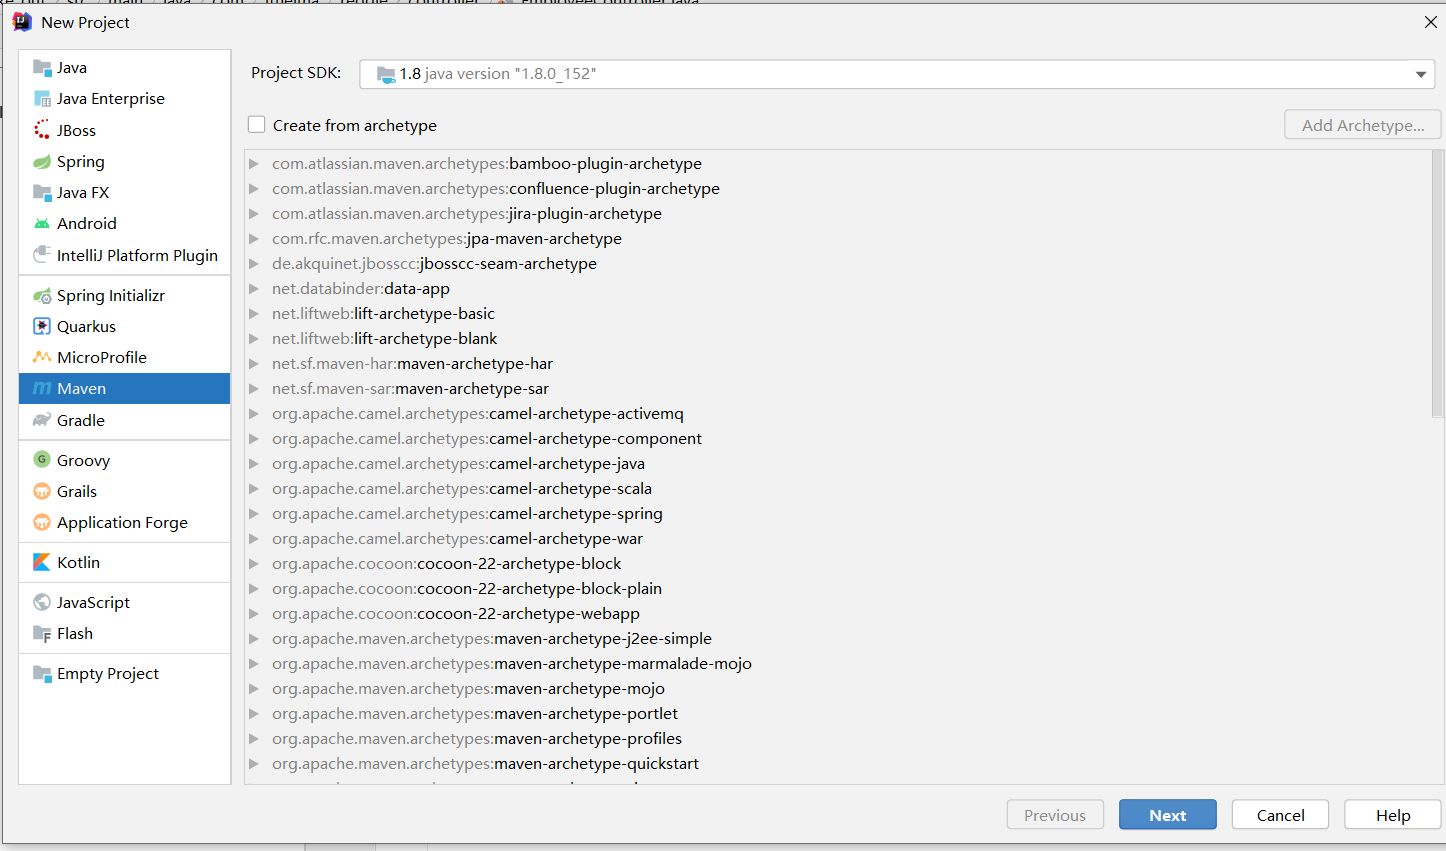The width and height of the screenshot is (1446, 851).
Task: Select the lift-archetype-blank row
Action: pyautogui.click(x=838, y=339)
